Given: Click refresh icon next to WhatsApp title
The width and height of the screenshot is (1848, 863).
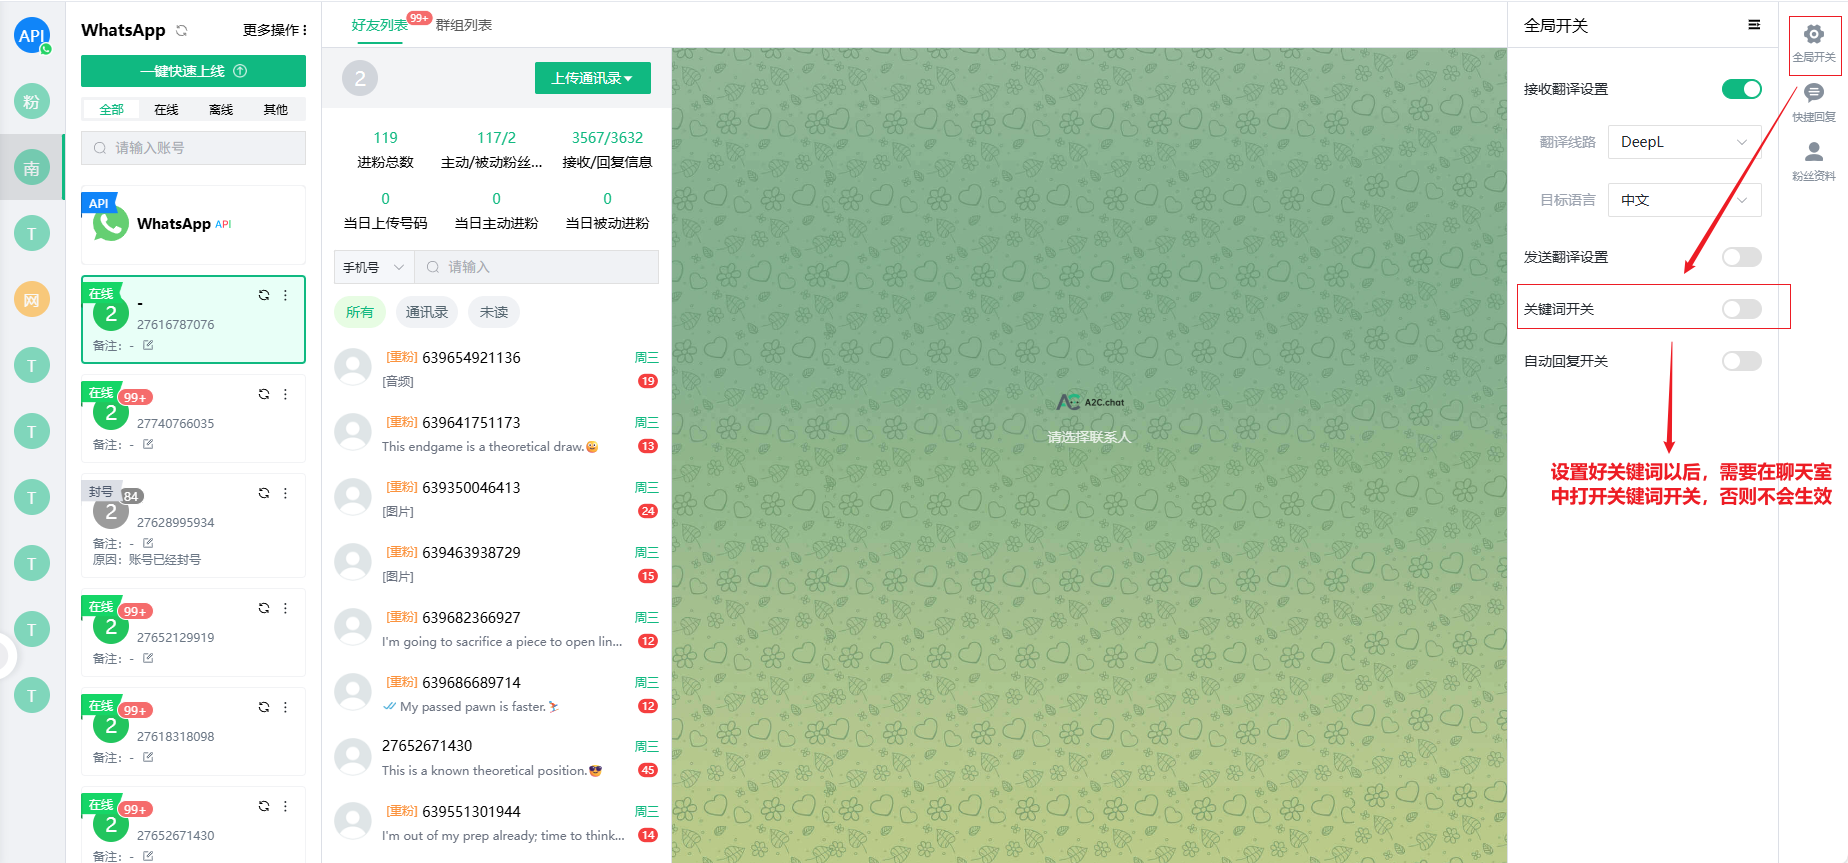Looking at the screenshot, I should [182, 30].
